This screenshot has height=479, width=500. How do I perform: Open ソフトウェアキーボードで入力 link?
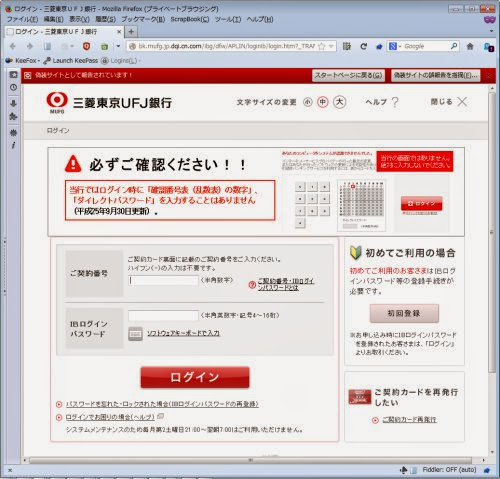183,333
